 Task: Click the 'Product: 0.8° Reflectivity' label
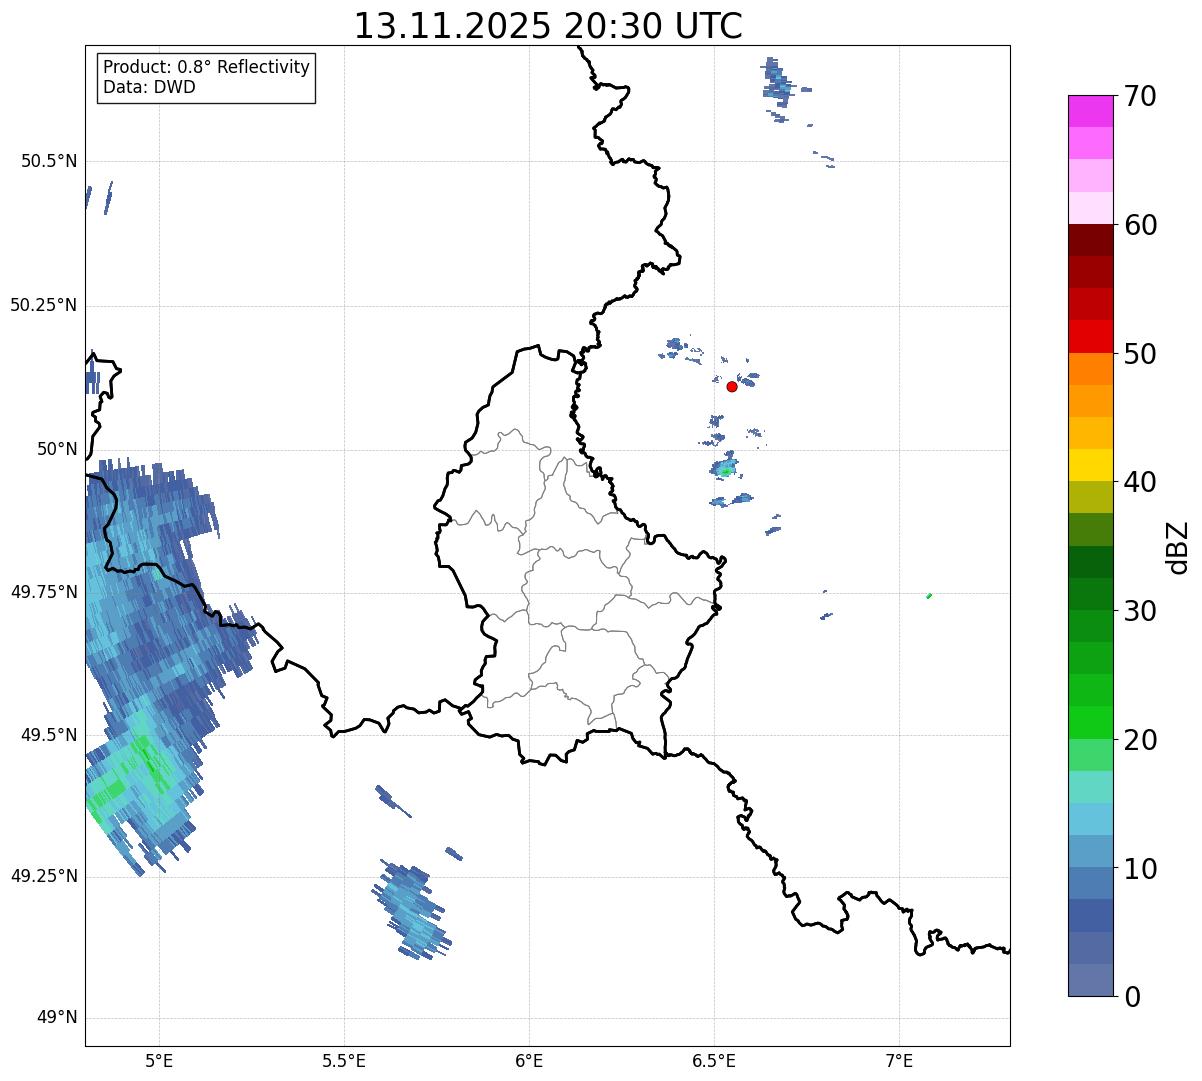pos(207,67)
